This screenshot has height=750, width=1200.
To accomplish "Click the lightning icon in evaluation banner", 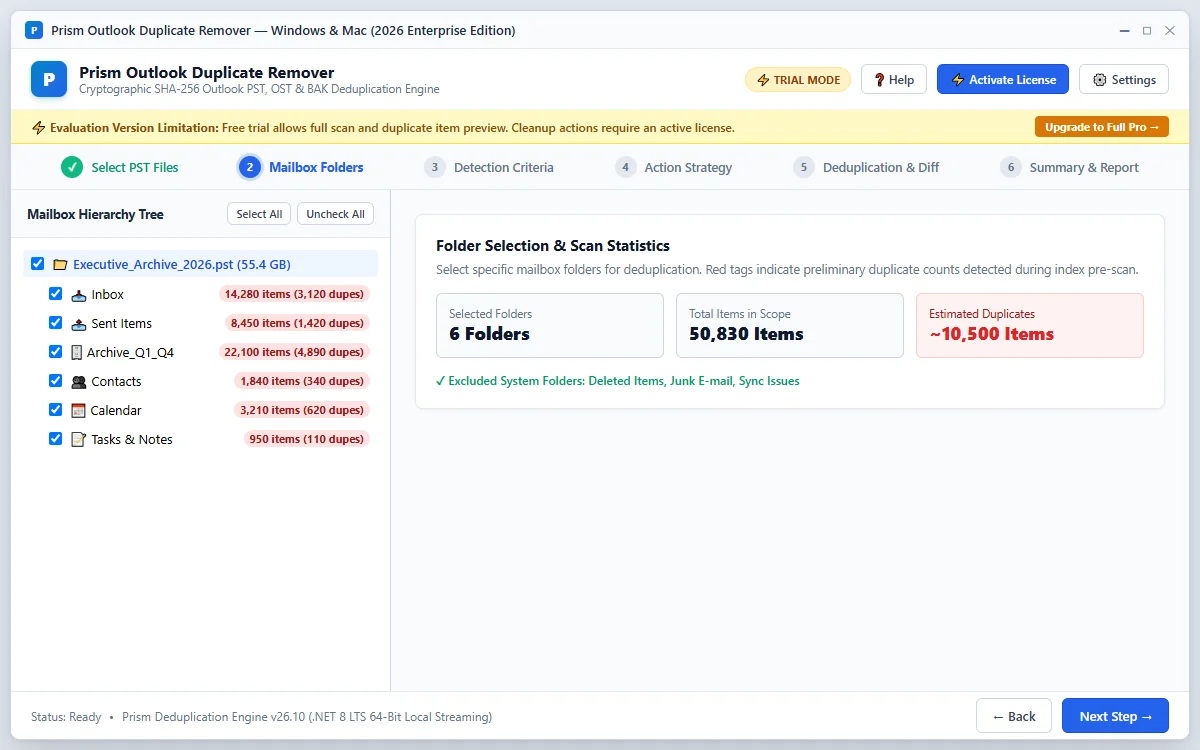I will pos(39,128).
